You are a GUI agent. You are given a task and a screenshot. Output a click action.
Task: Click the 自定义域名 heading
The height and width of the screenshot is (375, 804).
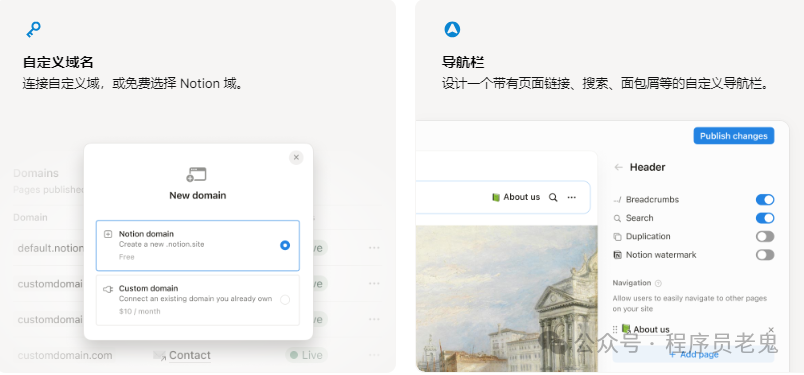click(x=58, y=63)
